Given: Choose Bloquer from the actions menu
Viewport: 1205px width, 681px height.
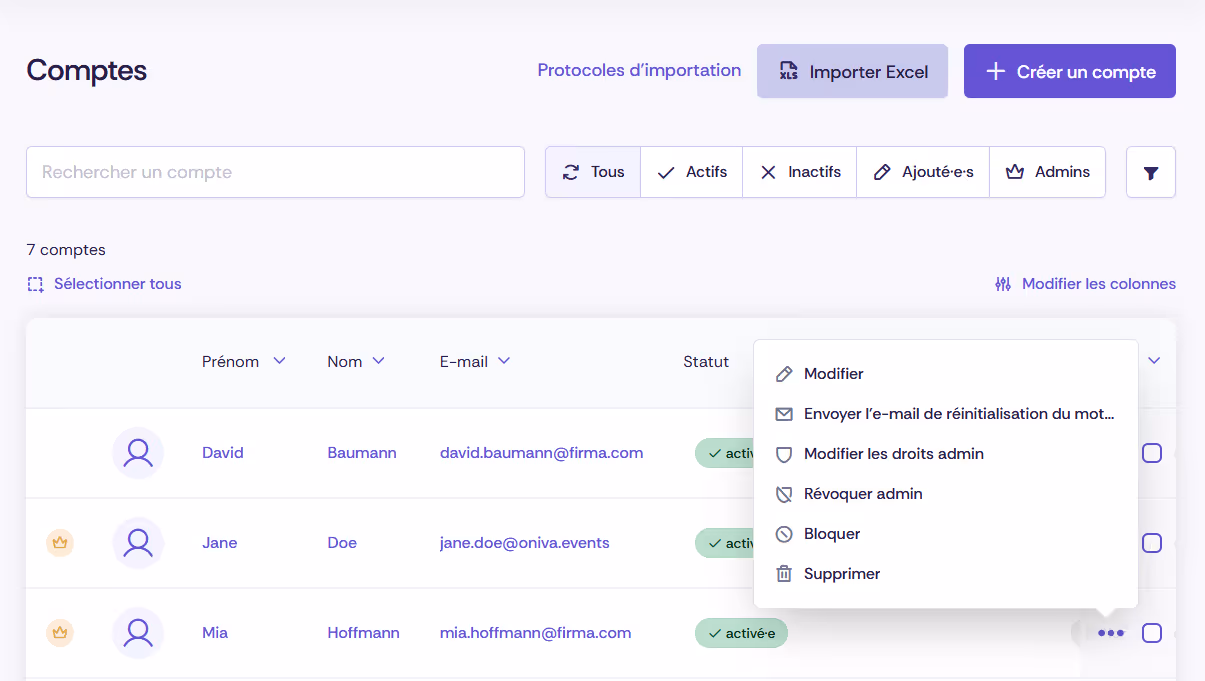Looking at the screenshot, I should click(946, 534).
